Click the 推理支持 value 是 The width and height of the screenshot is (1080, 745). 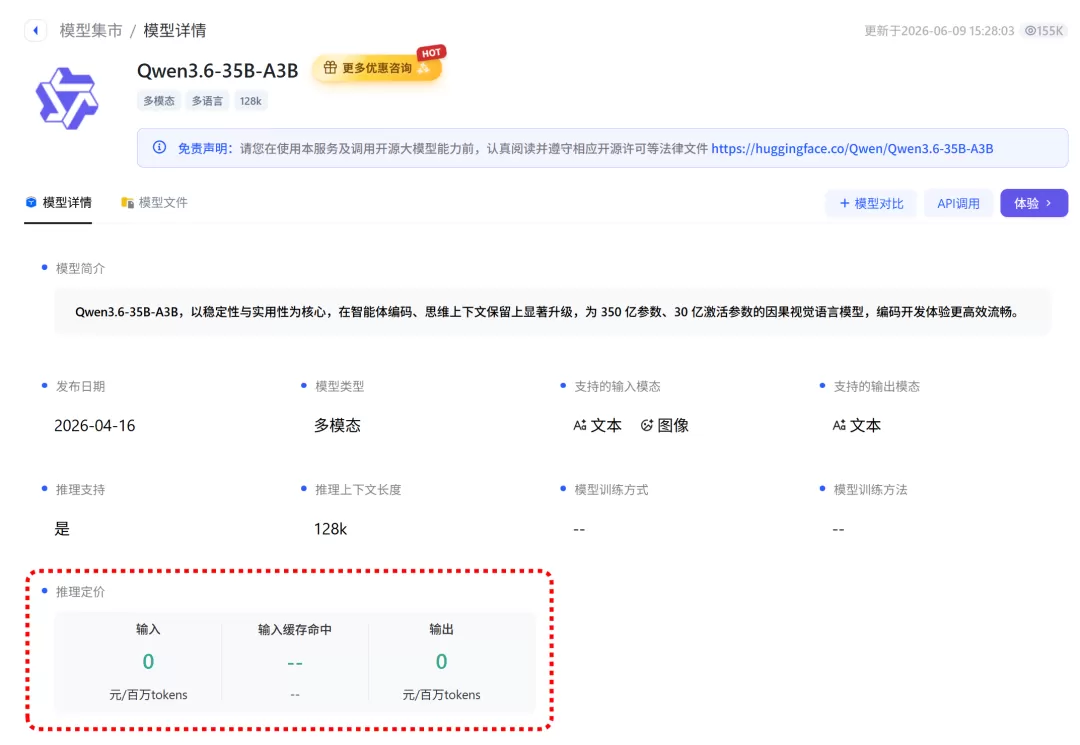pyautogui.click(x=62, y=529)
